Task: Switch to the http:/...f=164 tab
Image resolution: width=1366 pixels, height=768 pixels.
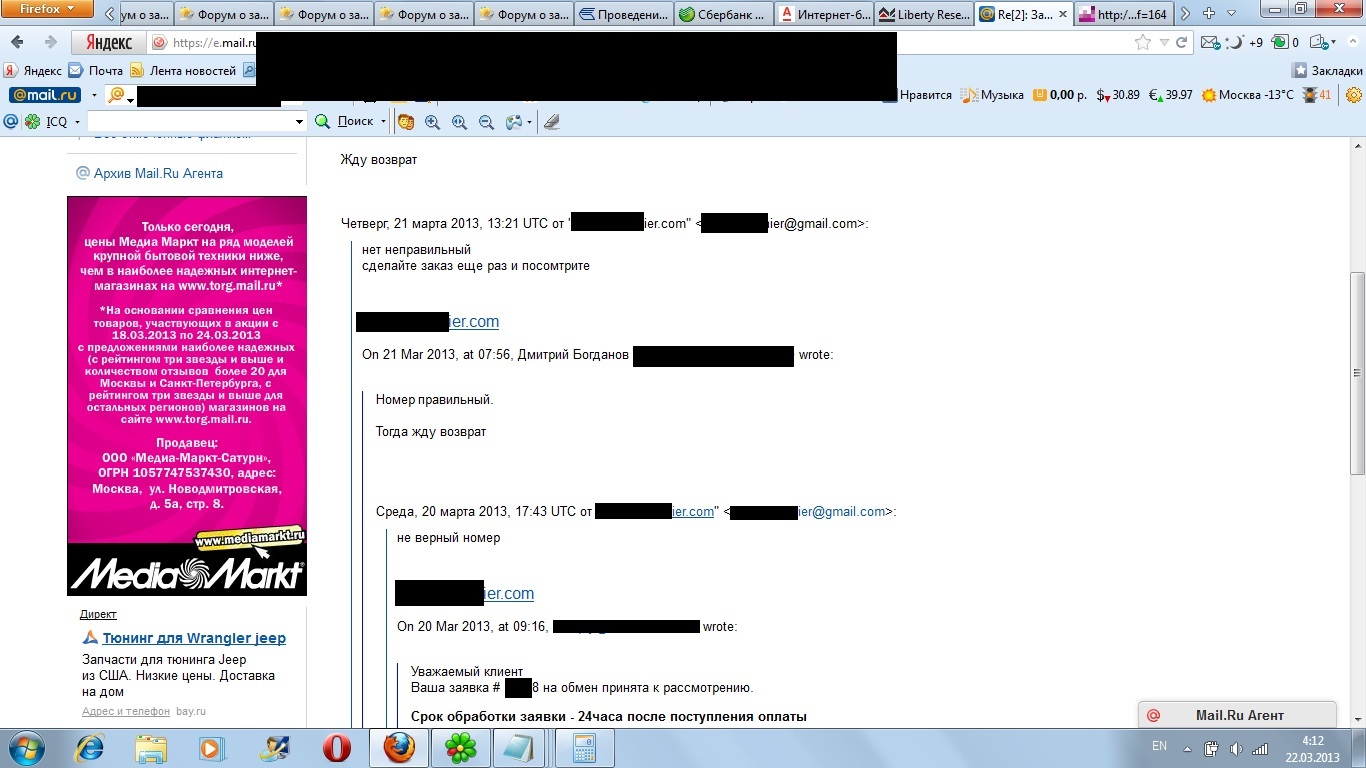Action: point(1124,14)
